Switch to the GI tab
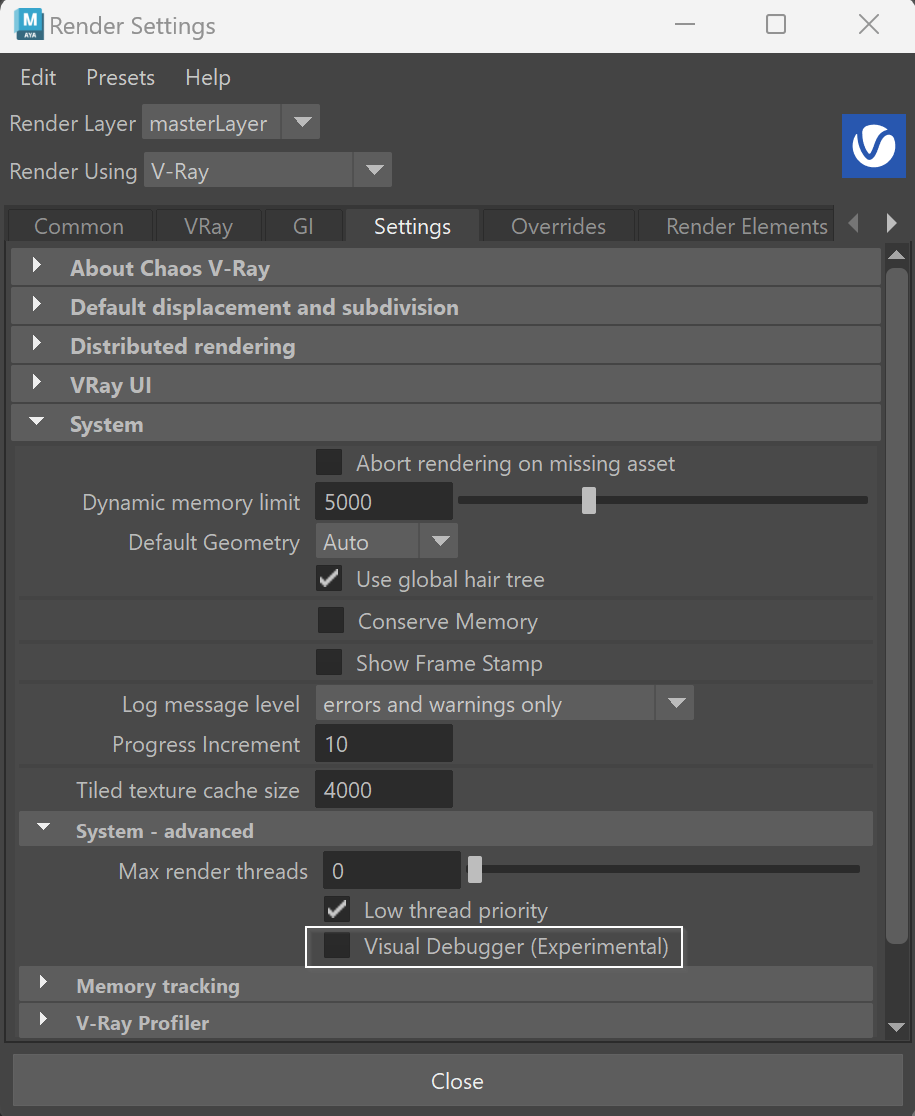The height and width of the screenshot is (1116, 915). pyautogui.click(x=303, y=226)
